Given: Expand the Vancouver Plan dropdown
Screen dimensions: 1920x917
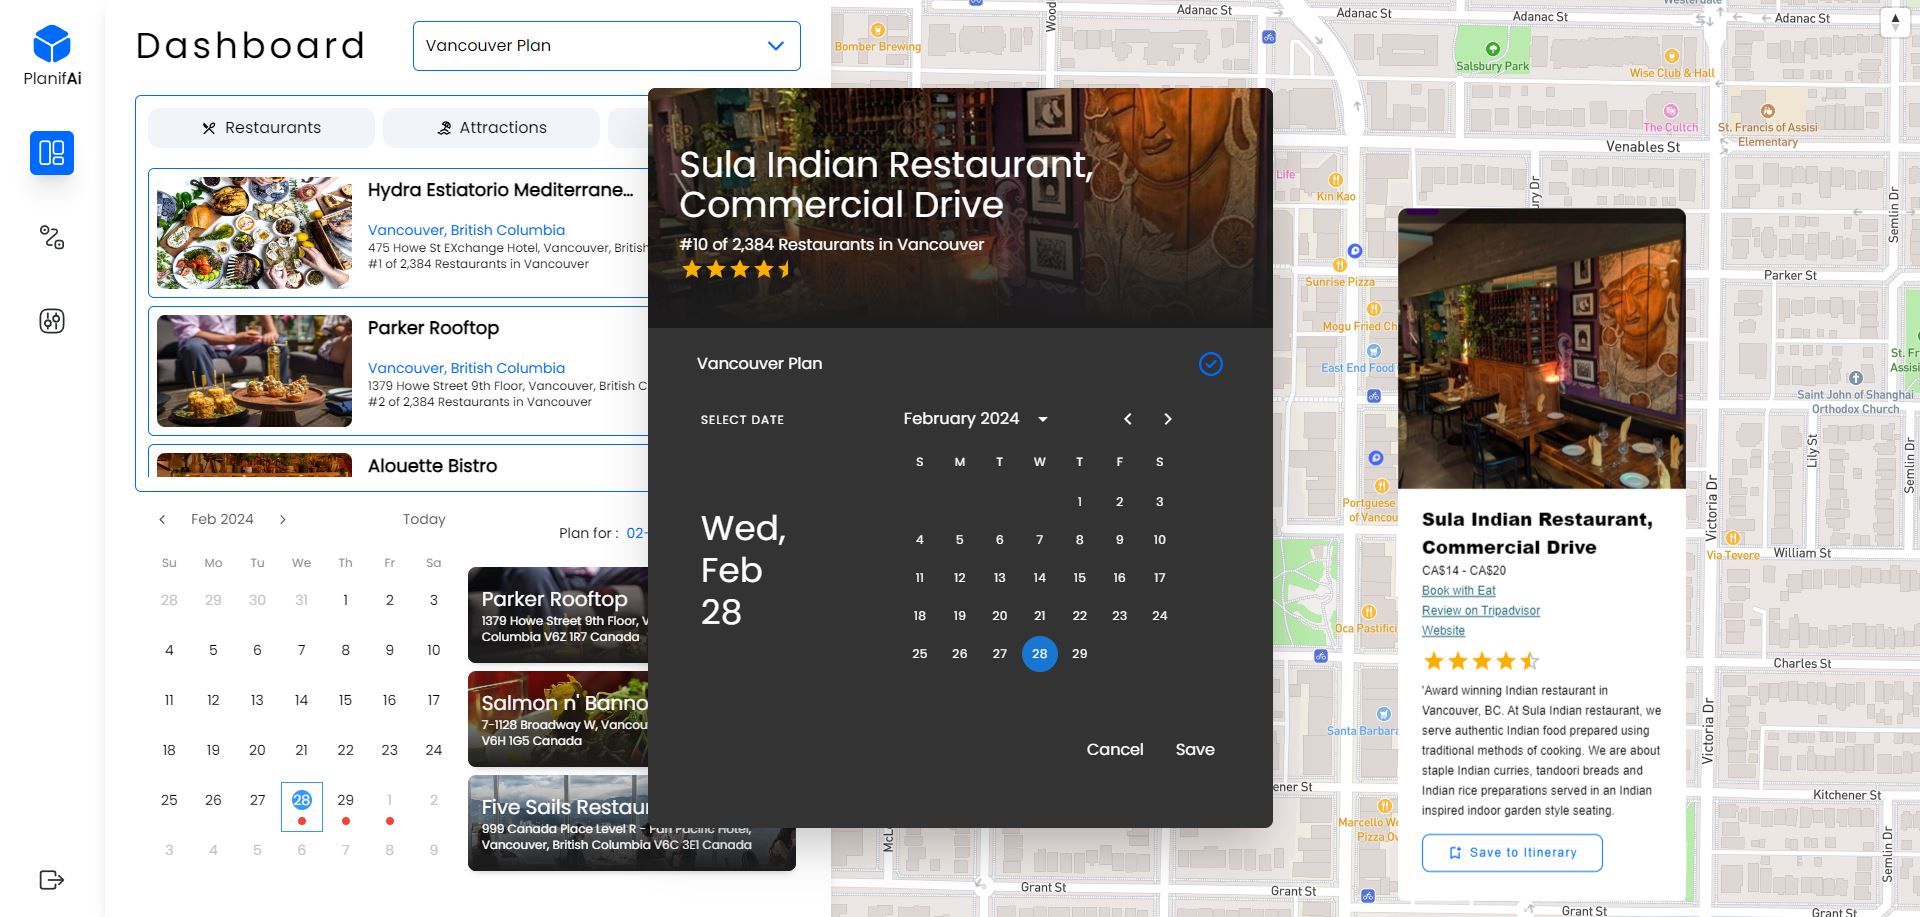Looking at the screenshot, I should 607,46.
